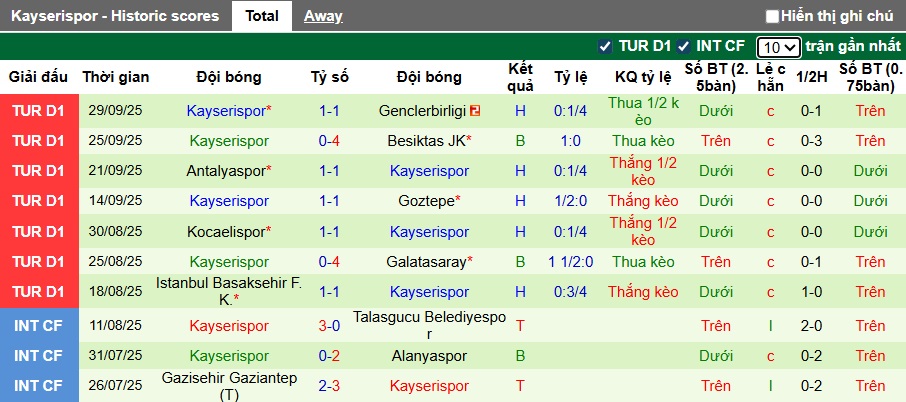Screen dimensions: 906x402
Task: Open the Besiktas JK team link
Action: (x=425, y=141)
